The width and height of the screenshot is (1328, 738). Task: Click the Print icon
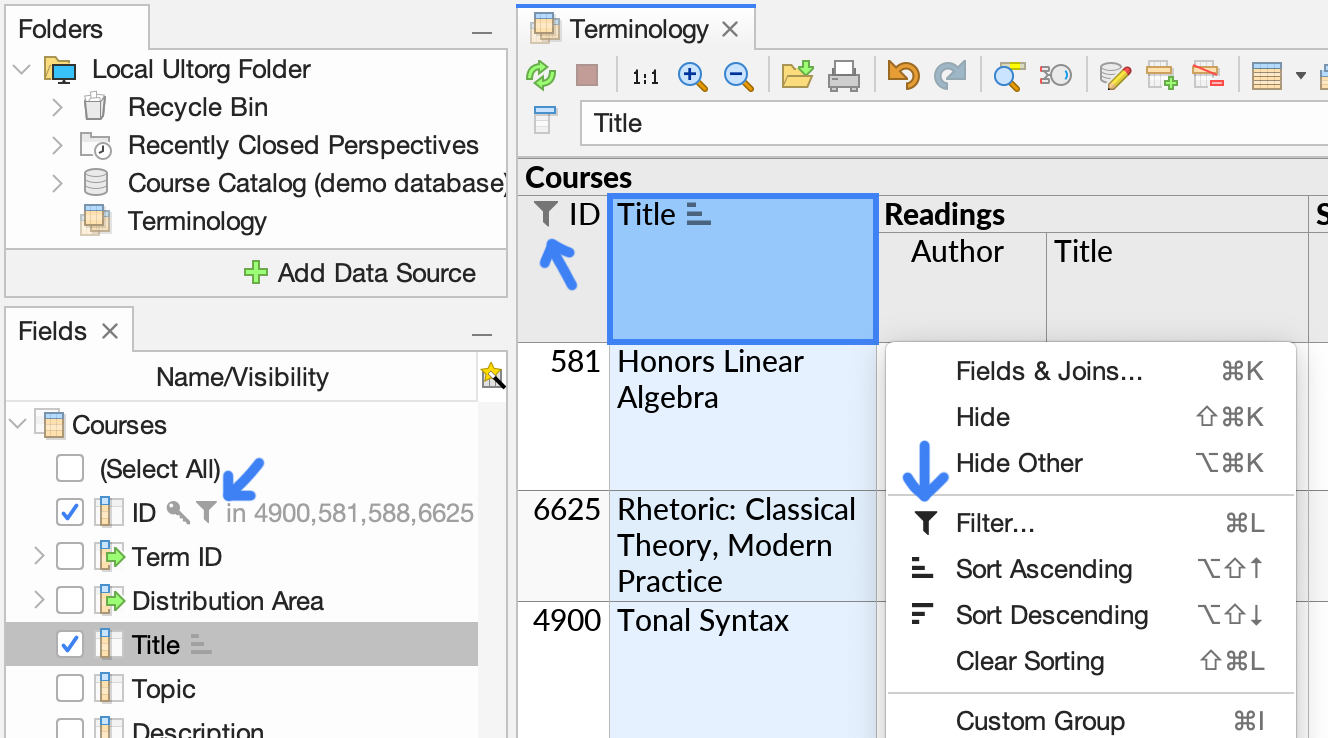[x=845, y=74]
